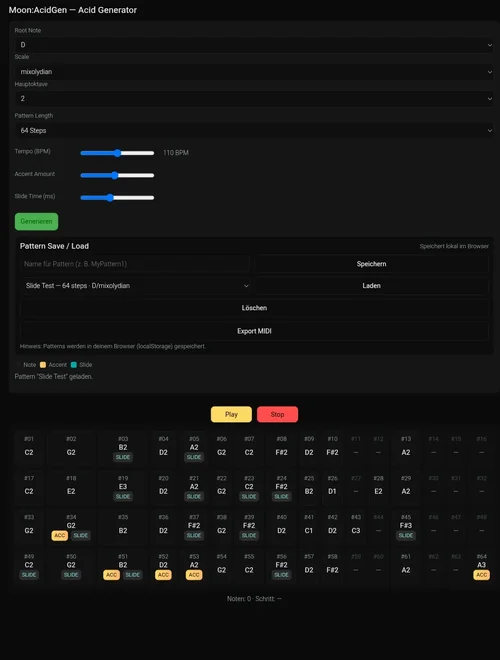Adjust the Accent Amount slider

coord(117,176)
